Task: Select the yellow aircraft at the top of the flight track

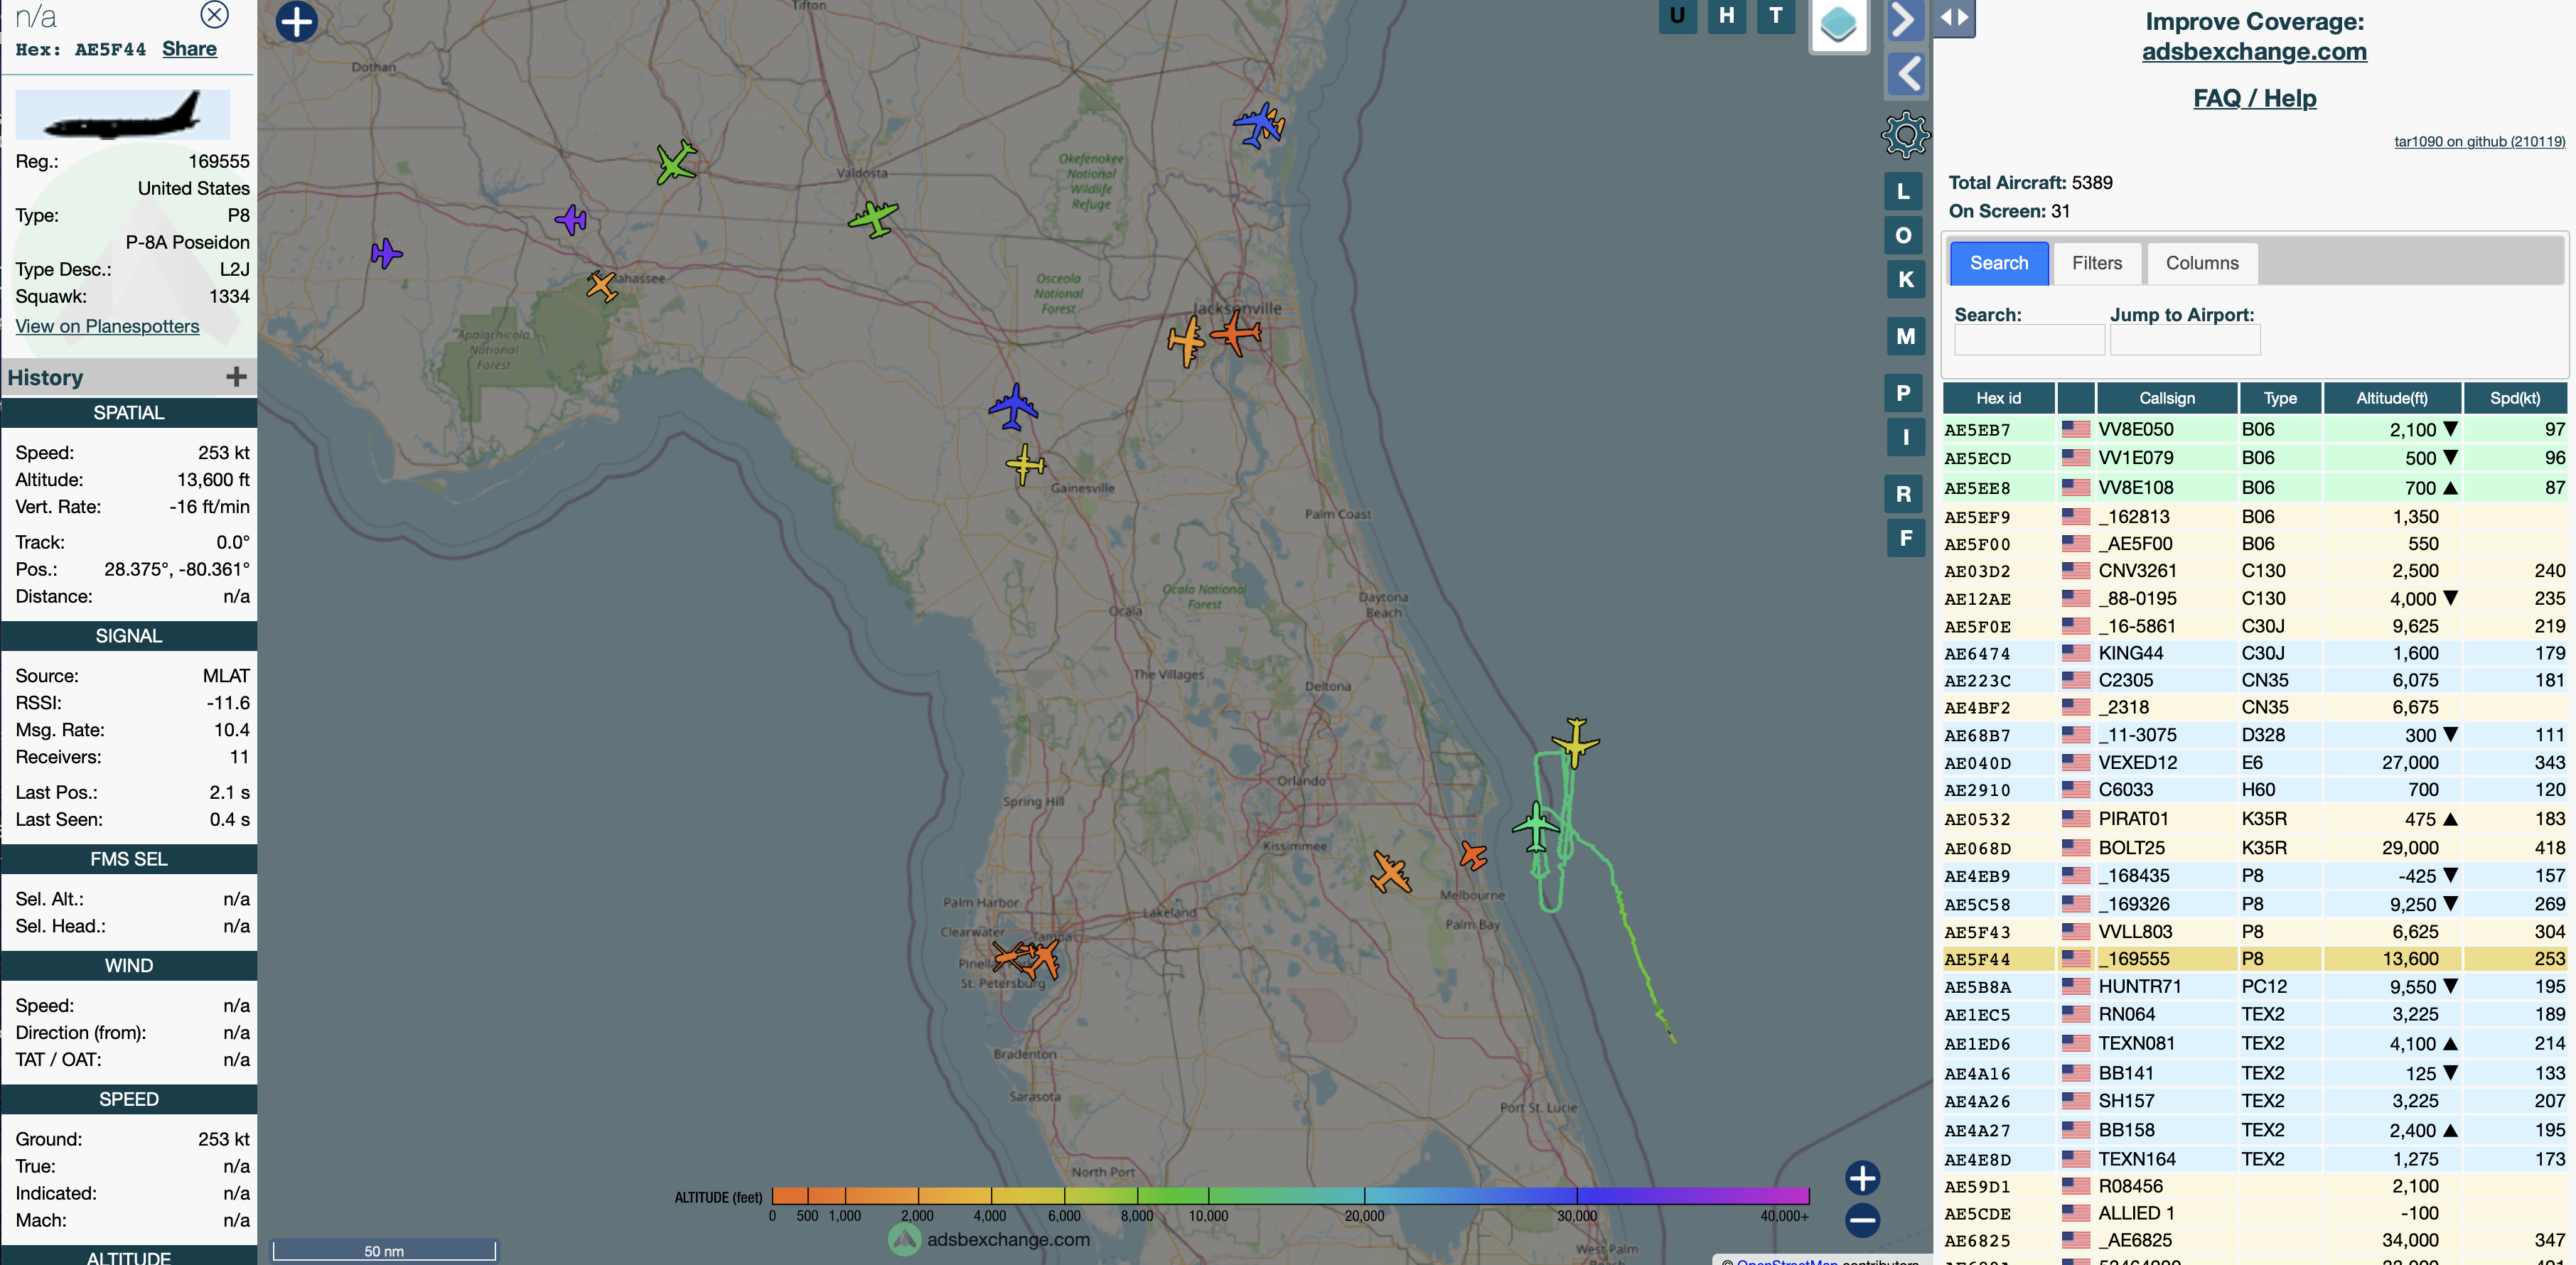Action: point(1575,742)
